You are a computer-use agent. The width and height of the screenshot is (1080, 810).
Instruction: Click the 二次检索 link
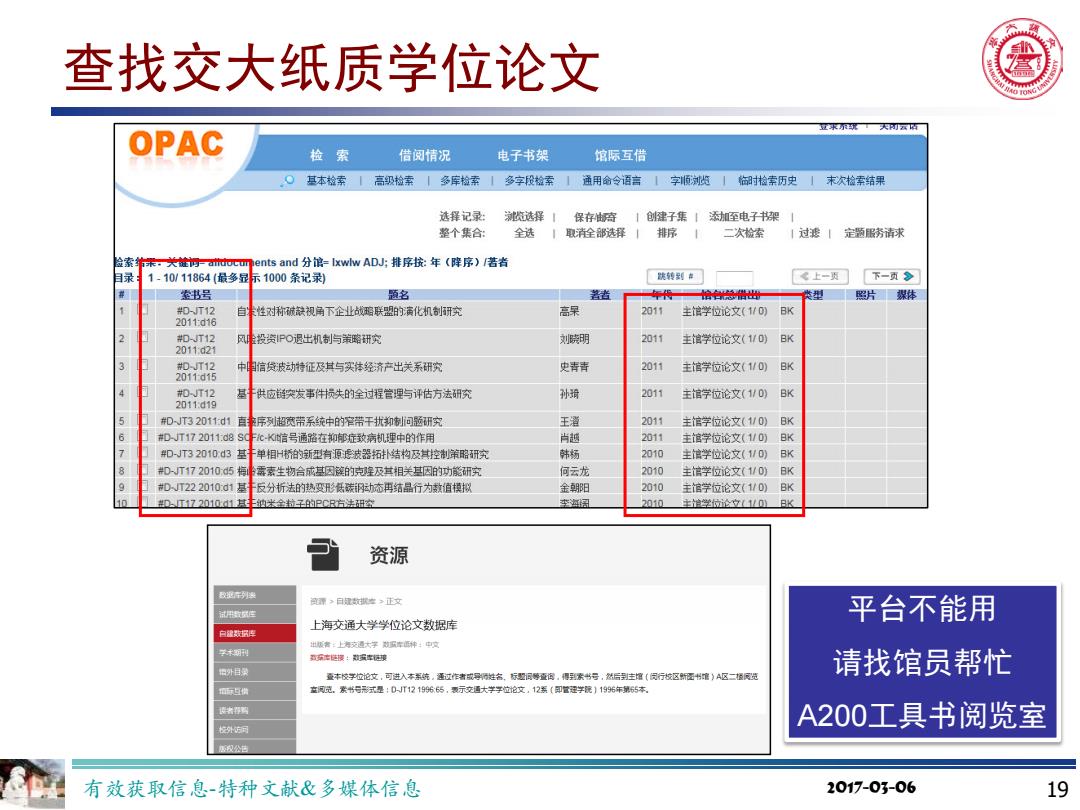click(744, 233)
